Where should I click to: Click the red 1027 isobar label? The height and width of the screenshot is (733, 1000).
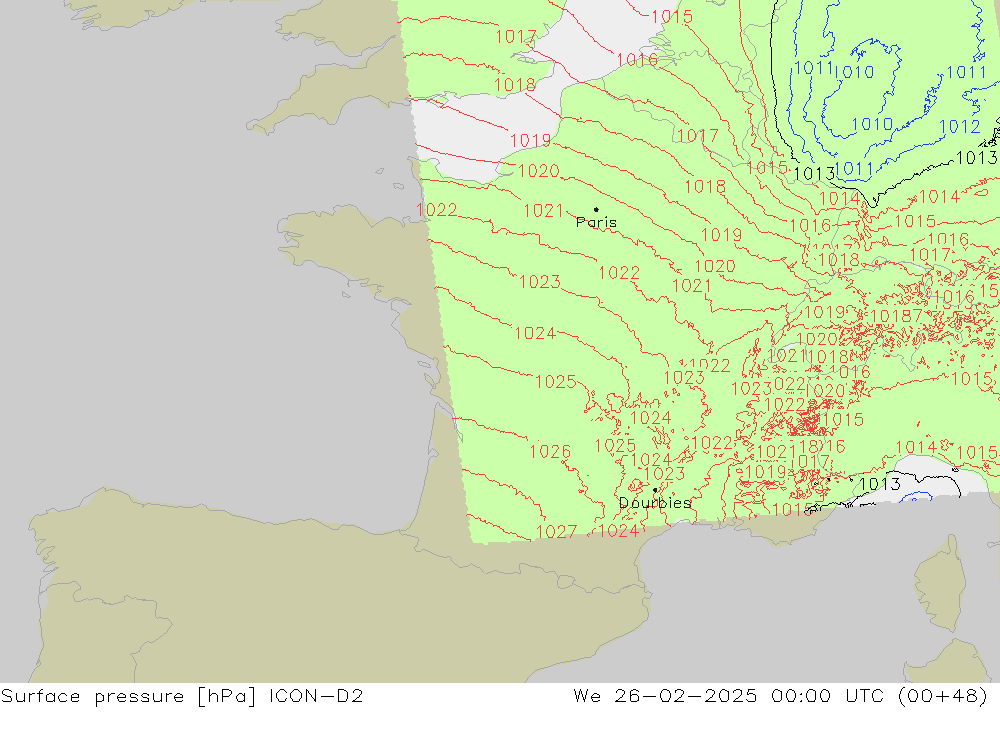556,531
